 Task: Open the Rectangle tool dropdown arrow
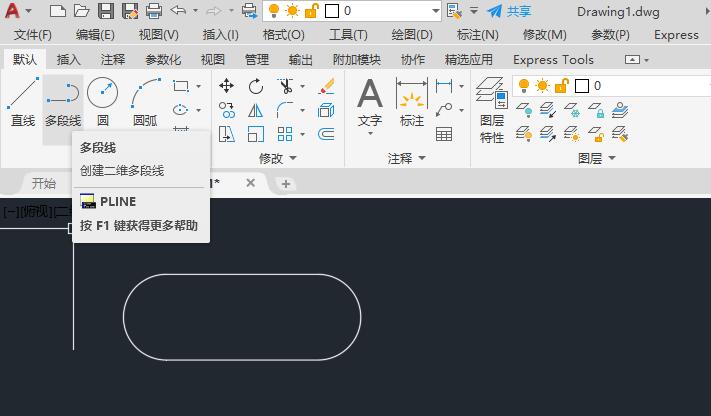[x=199, y=86]
